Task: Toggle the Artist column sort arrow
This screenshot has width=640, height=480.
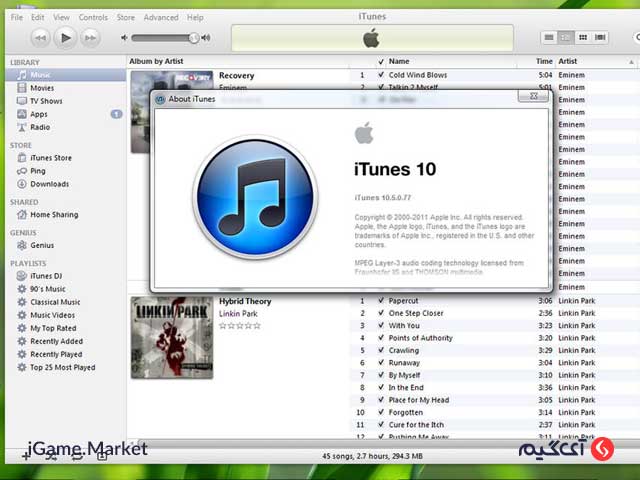Action: pos(631,62)
